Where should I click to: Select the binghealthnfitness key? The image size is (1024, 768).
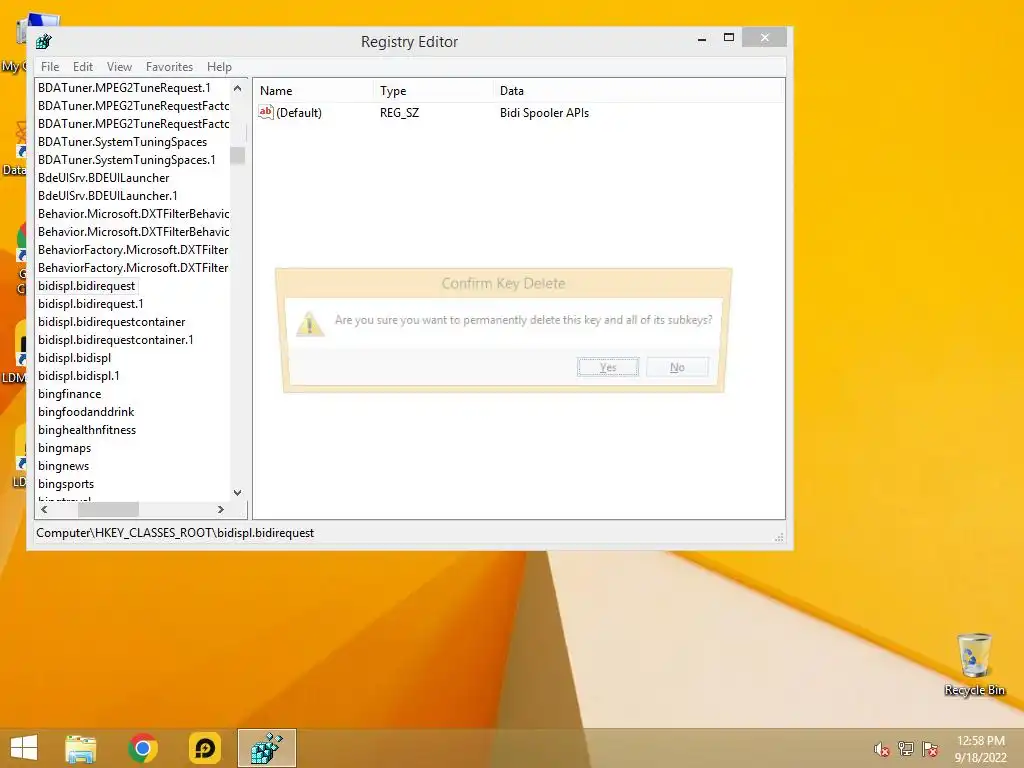pos(87,430)
